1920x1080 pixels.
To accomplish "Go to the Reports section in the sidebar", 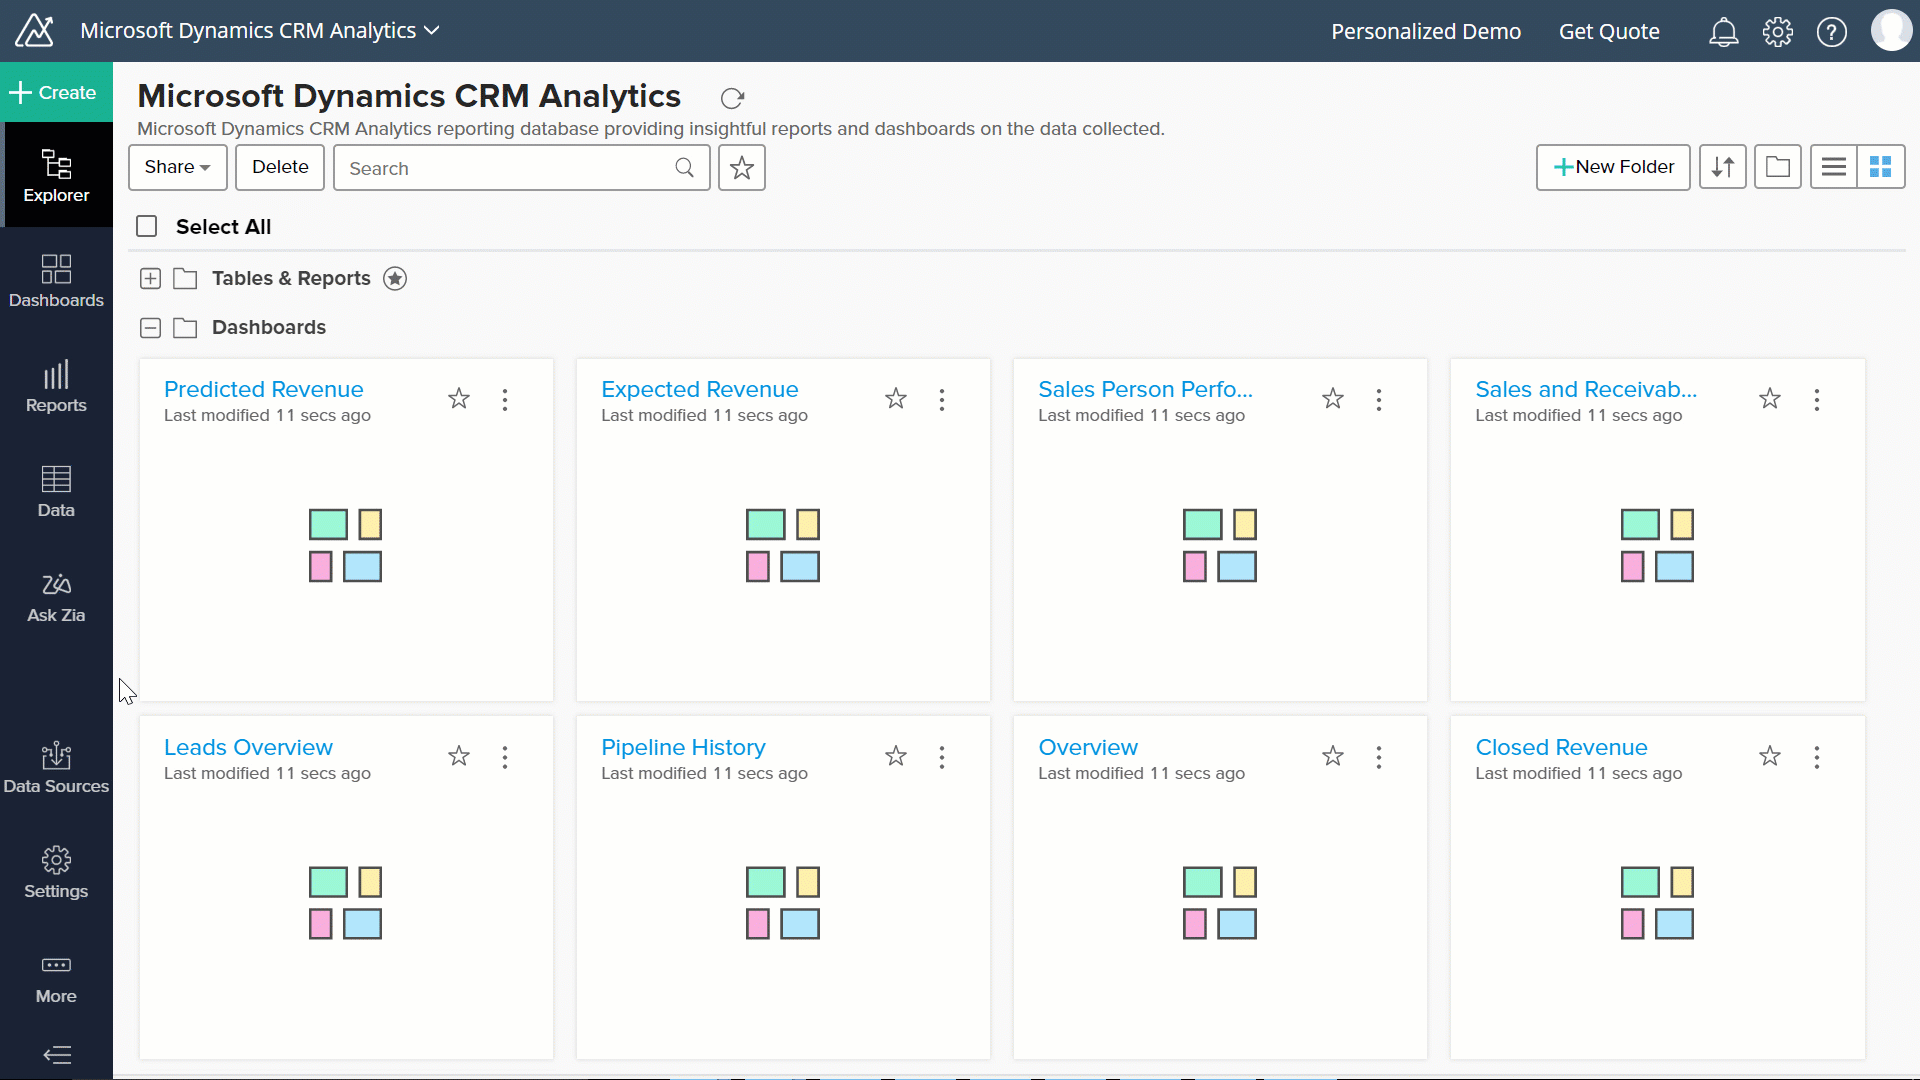I will [56, 387].
